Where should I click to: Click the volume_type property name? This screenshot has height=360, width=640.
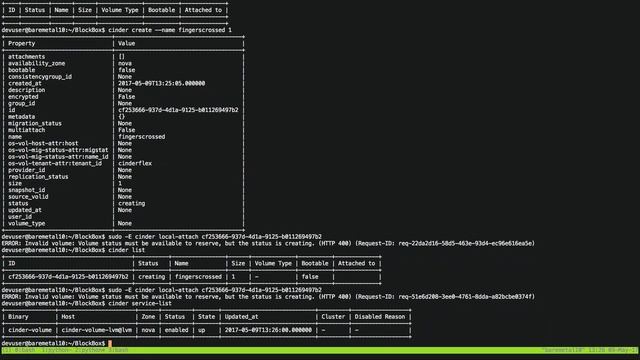click(27, 224)
